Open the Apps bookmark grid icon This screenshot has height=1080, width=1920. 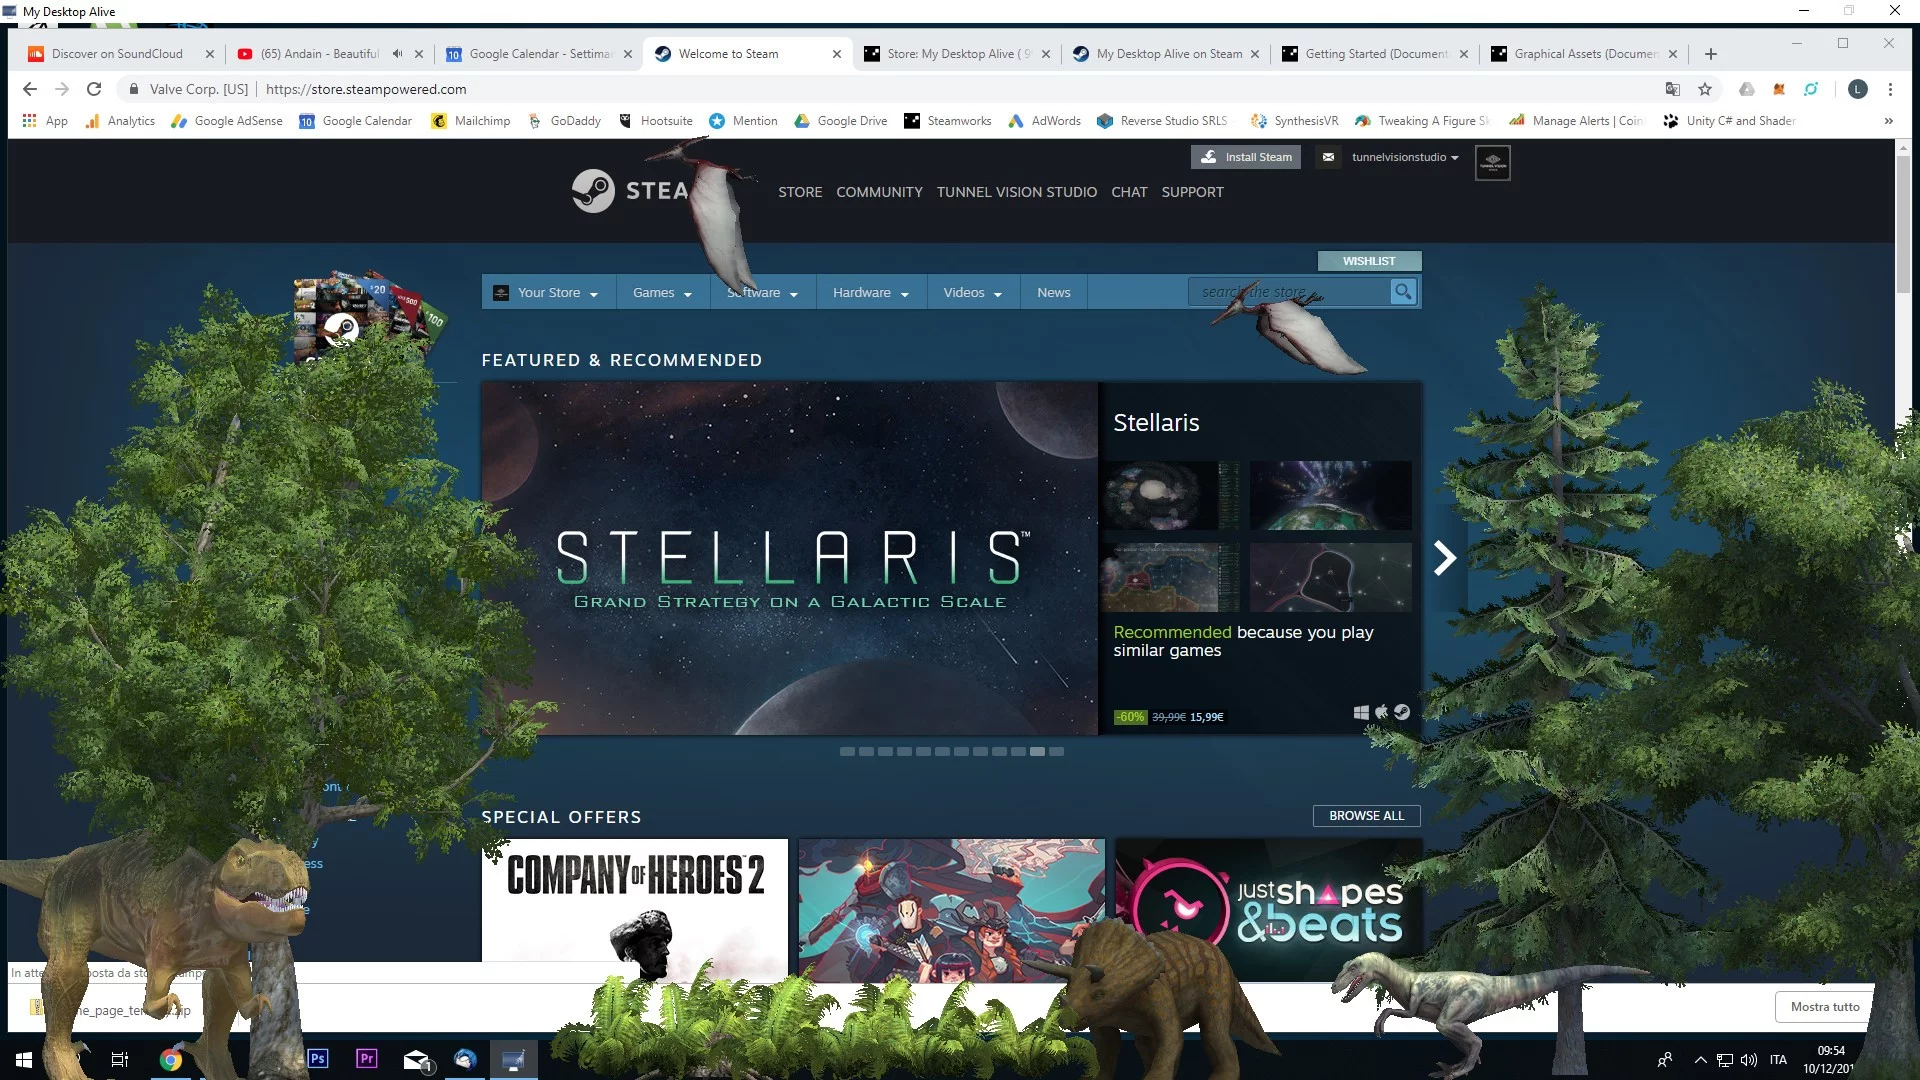point(30,121)
